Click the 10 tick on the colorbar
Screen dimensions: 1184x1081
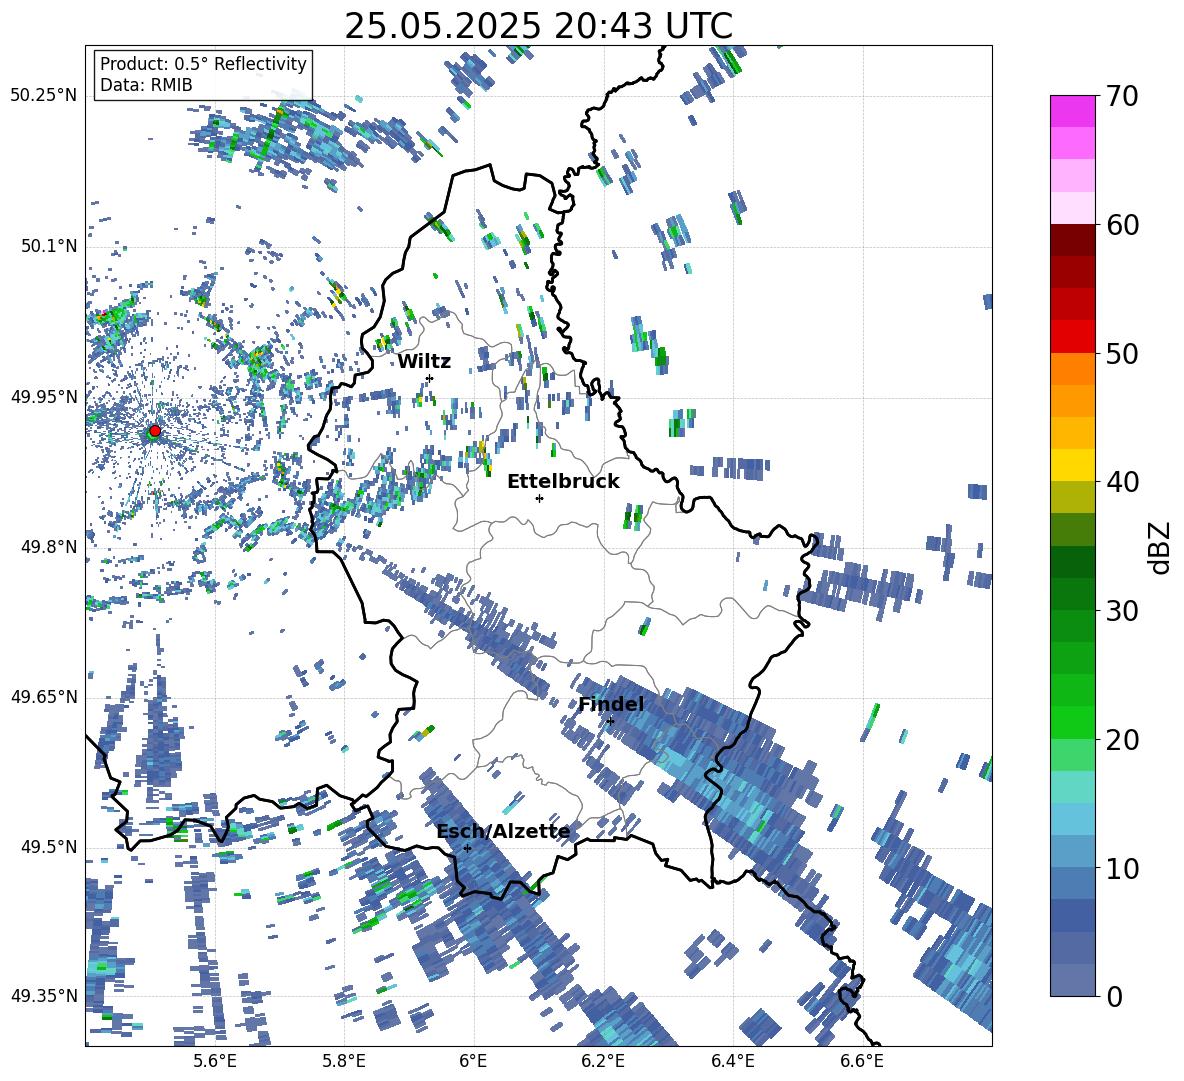[1122, 868]
